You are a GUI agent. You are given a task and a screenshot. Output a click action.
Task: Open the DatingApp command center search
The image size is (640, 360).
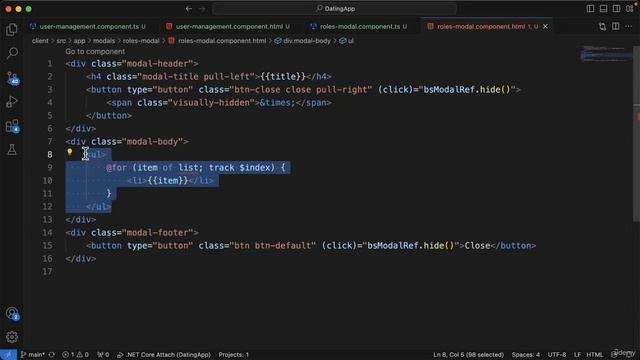point(335,9)
